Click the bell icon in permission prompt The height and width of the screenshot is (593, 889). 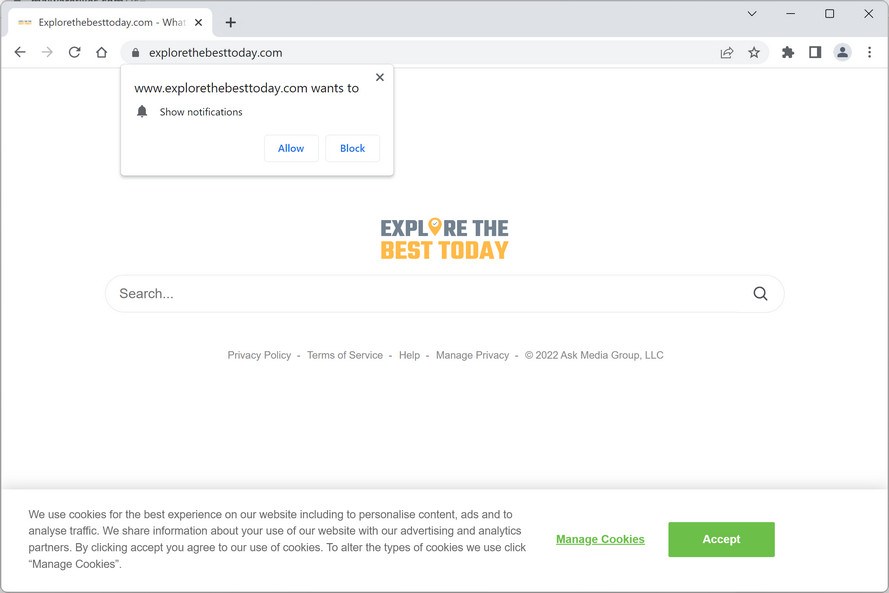click(x=142, y=111)
